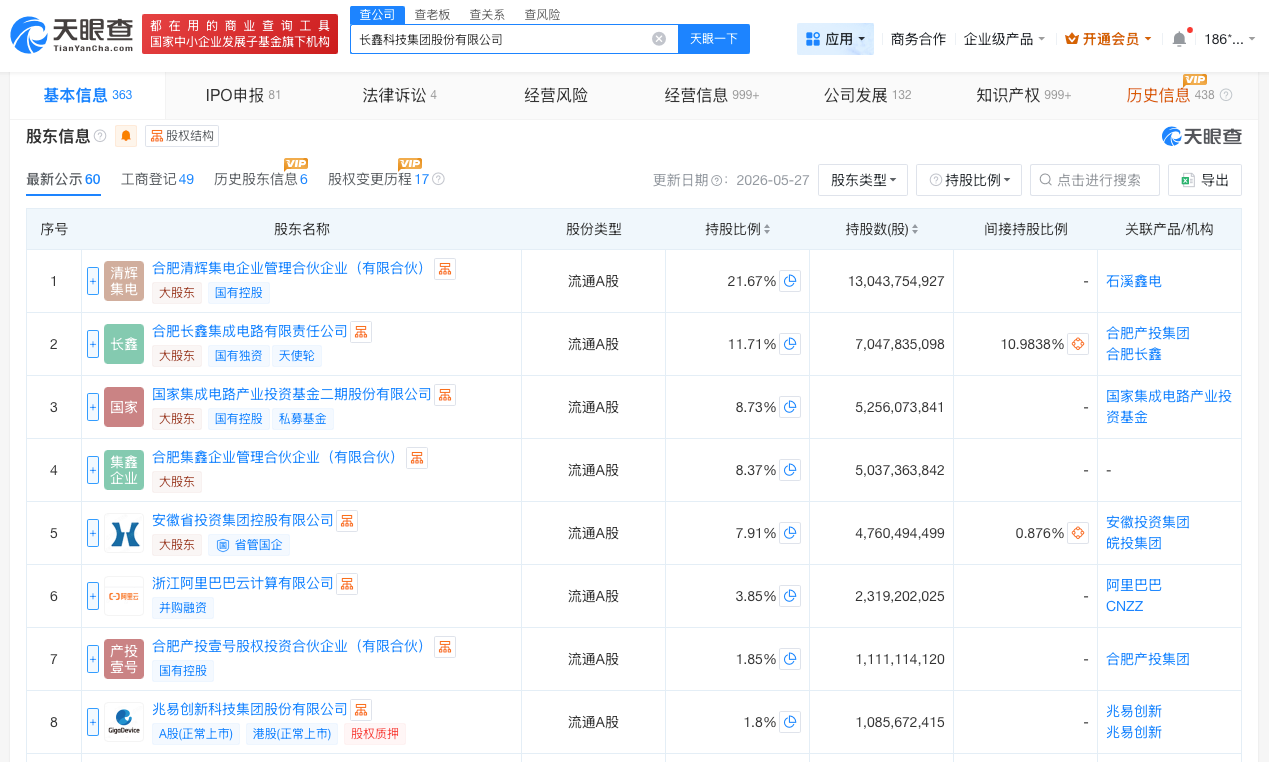Switch to 知识产权 tab
Screen dimensions: 1269x762
[x=1023, y=95]
